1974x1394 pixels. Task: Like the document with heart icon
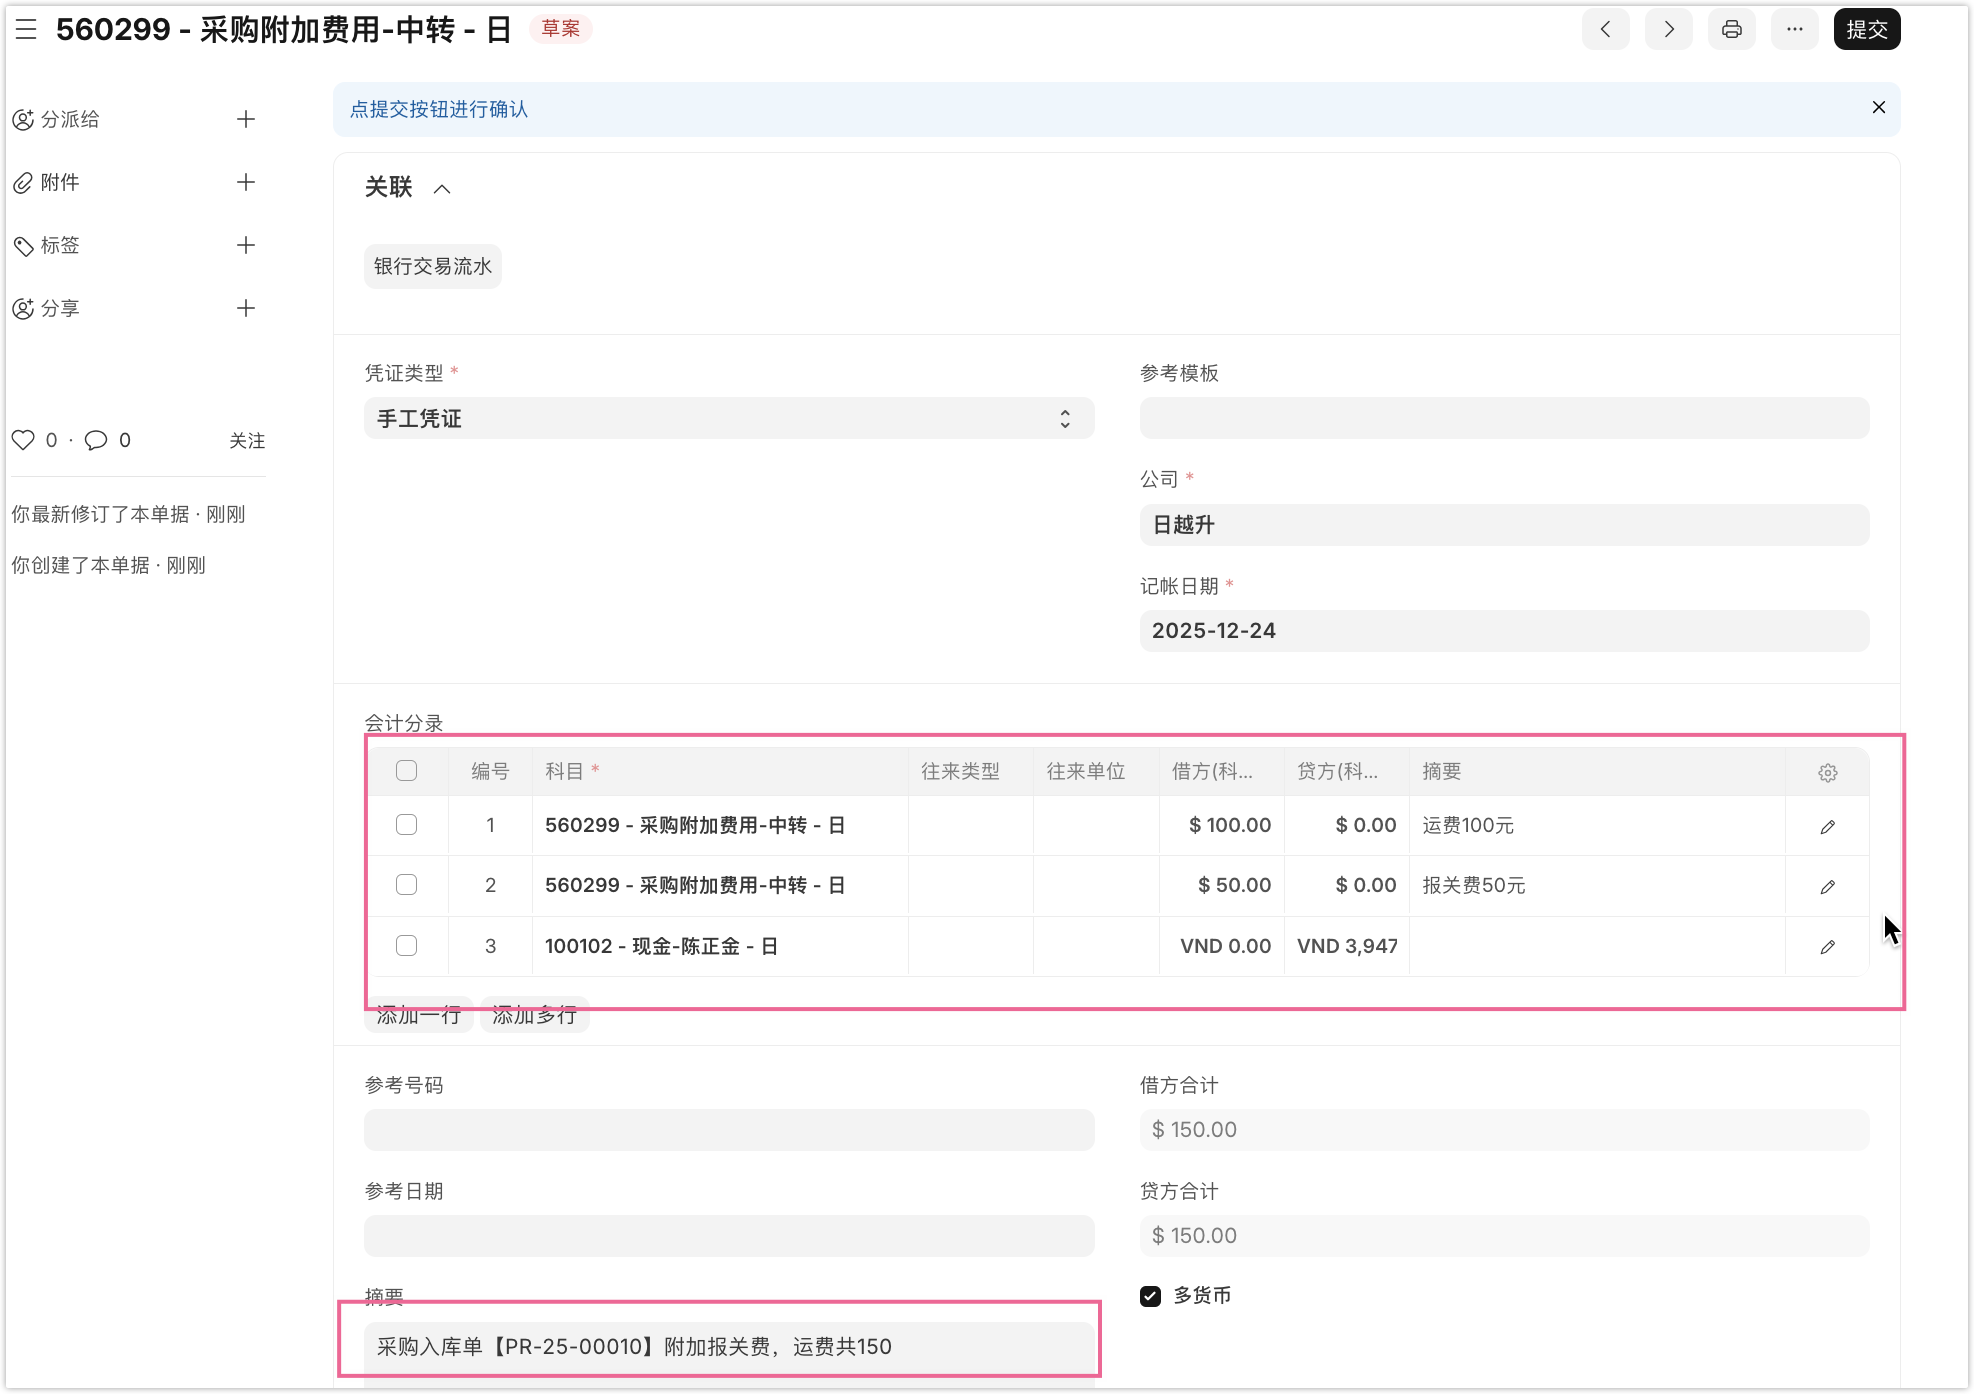[x=23, y=440]
